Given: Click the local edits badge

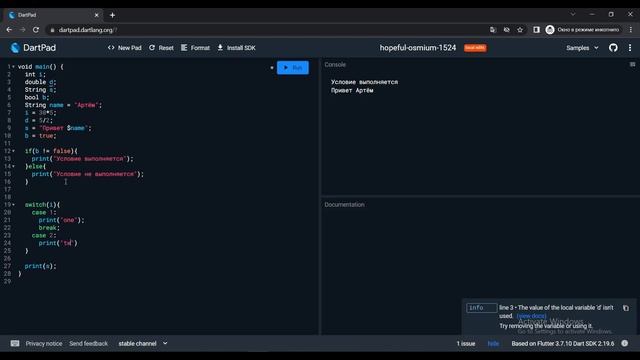Looking at the screenshot, I should [475, 48].
